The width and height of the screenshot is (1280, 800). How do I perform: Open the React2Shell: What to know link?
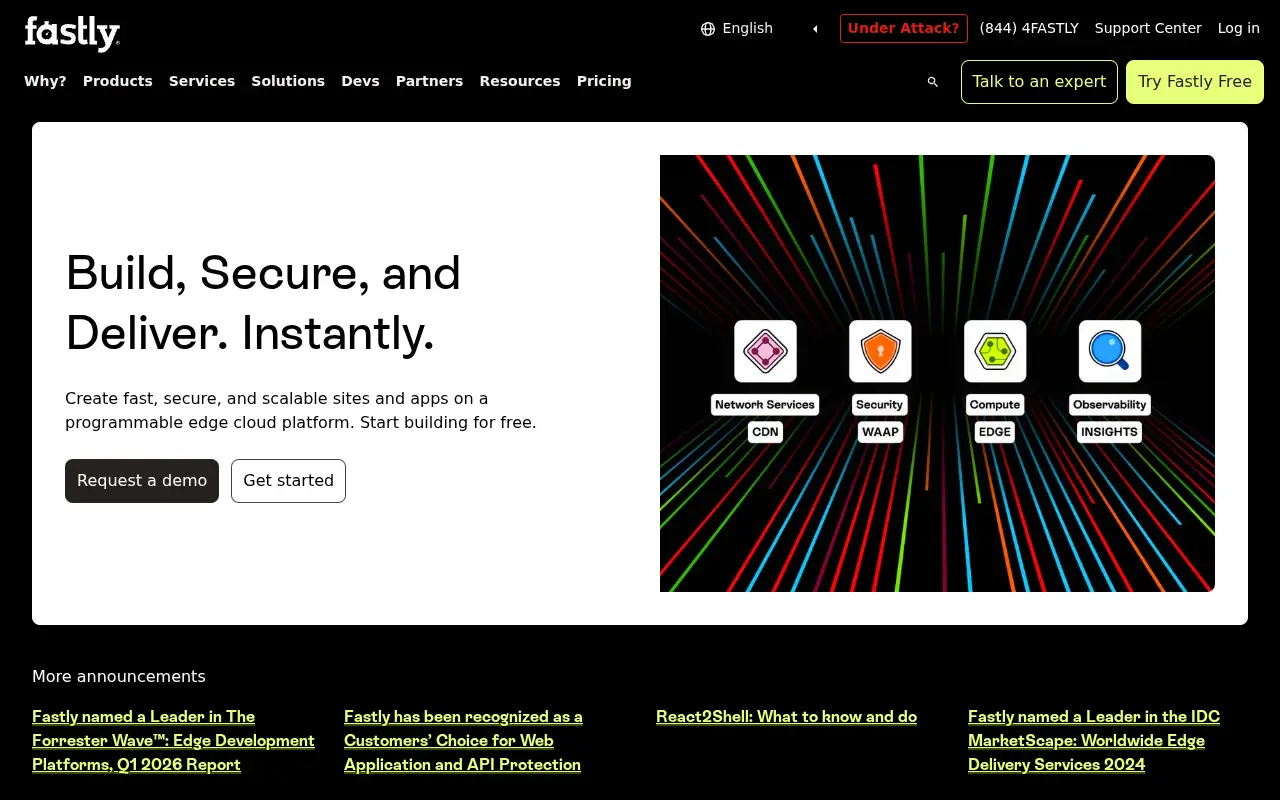786,717
